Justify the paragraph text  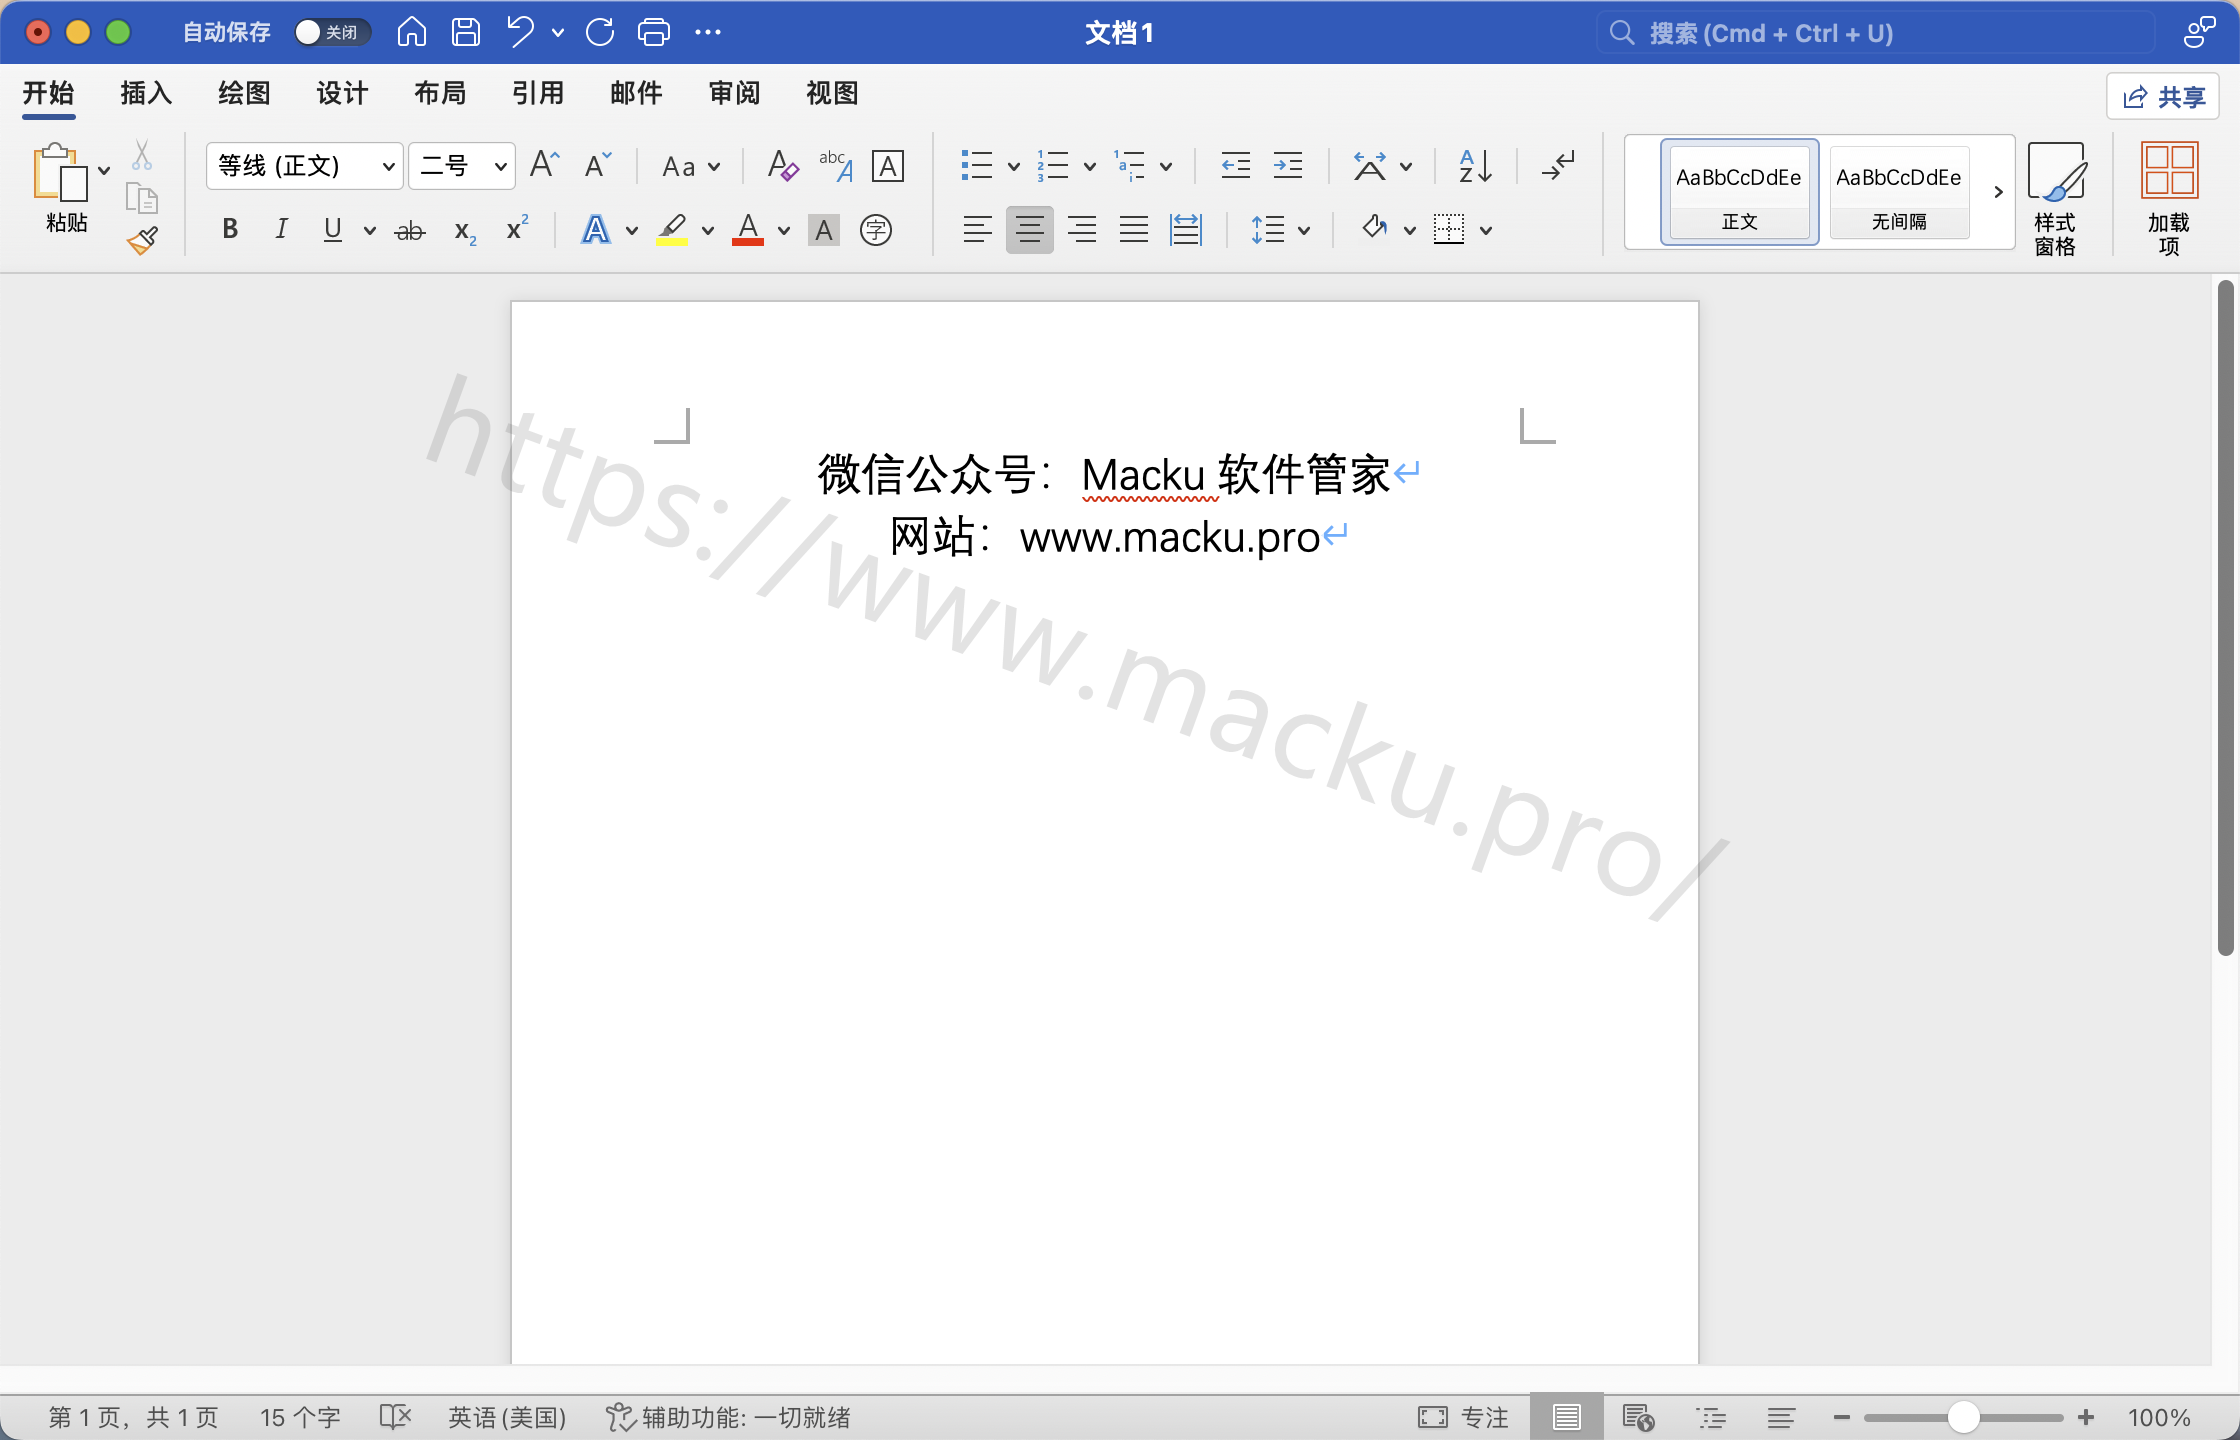[x=1133, y=230]
